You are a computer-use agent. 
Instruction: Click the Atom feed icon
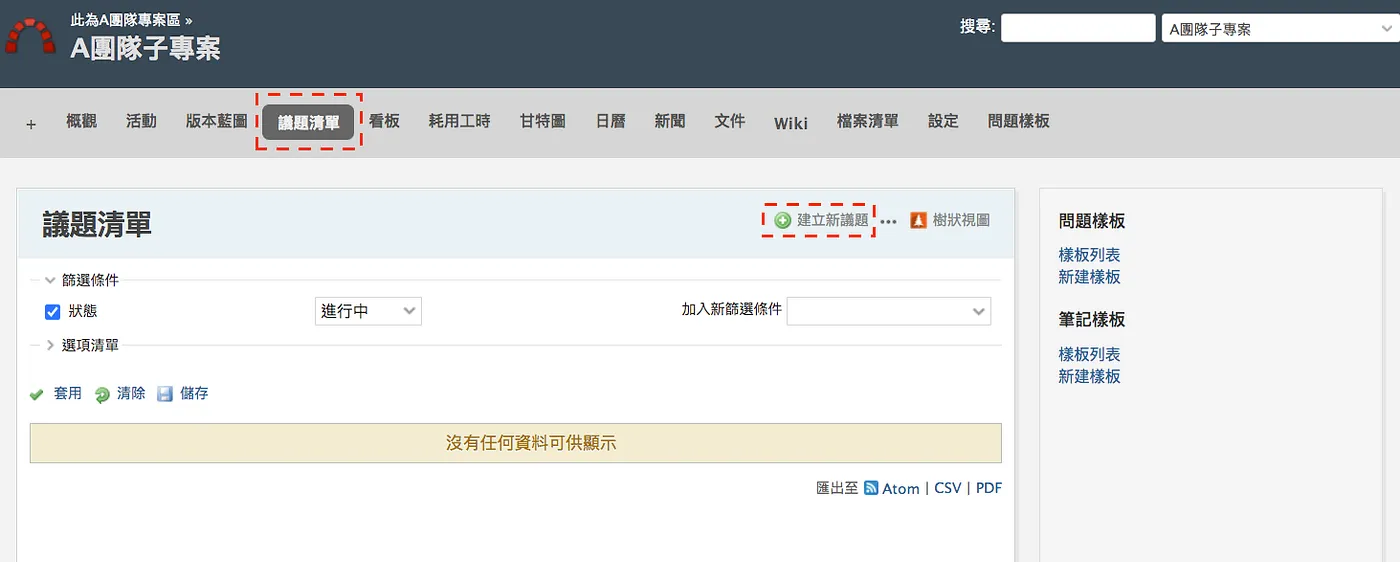[x=871, y=488]
